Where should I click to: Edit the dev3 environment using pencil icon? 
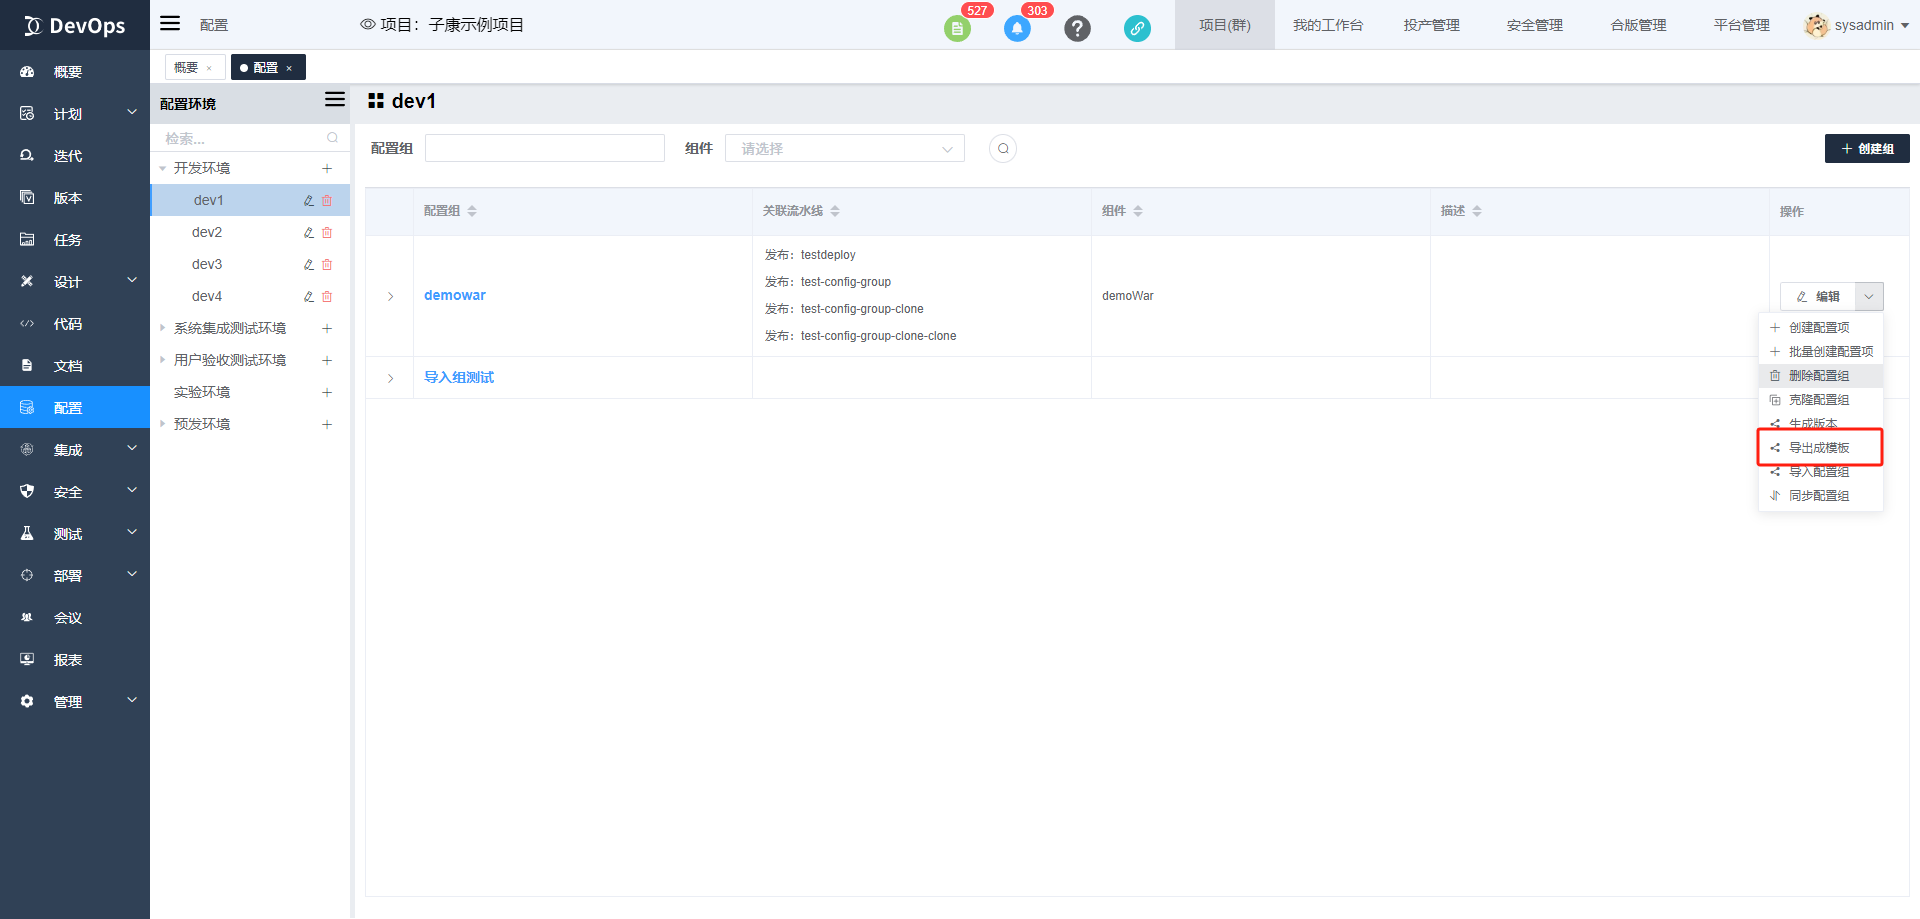tap(309, 265)
